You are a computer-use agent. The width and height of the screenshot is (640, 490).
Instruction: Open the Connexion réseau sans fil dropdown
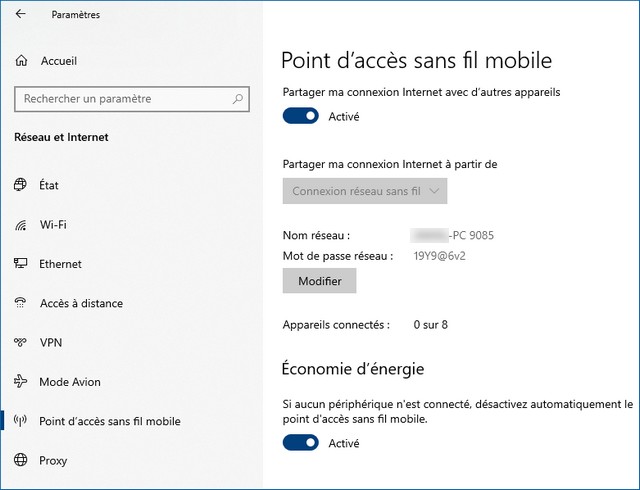pyautogui.click(x=365, y=191)
